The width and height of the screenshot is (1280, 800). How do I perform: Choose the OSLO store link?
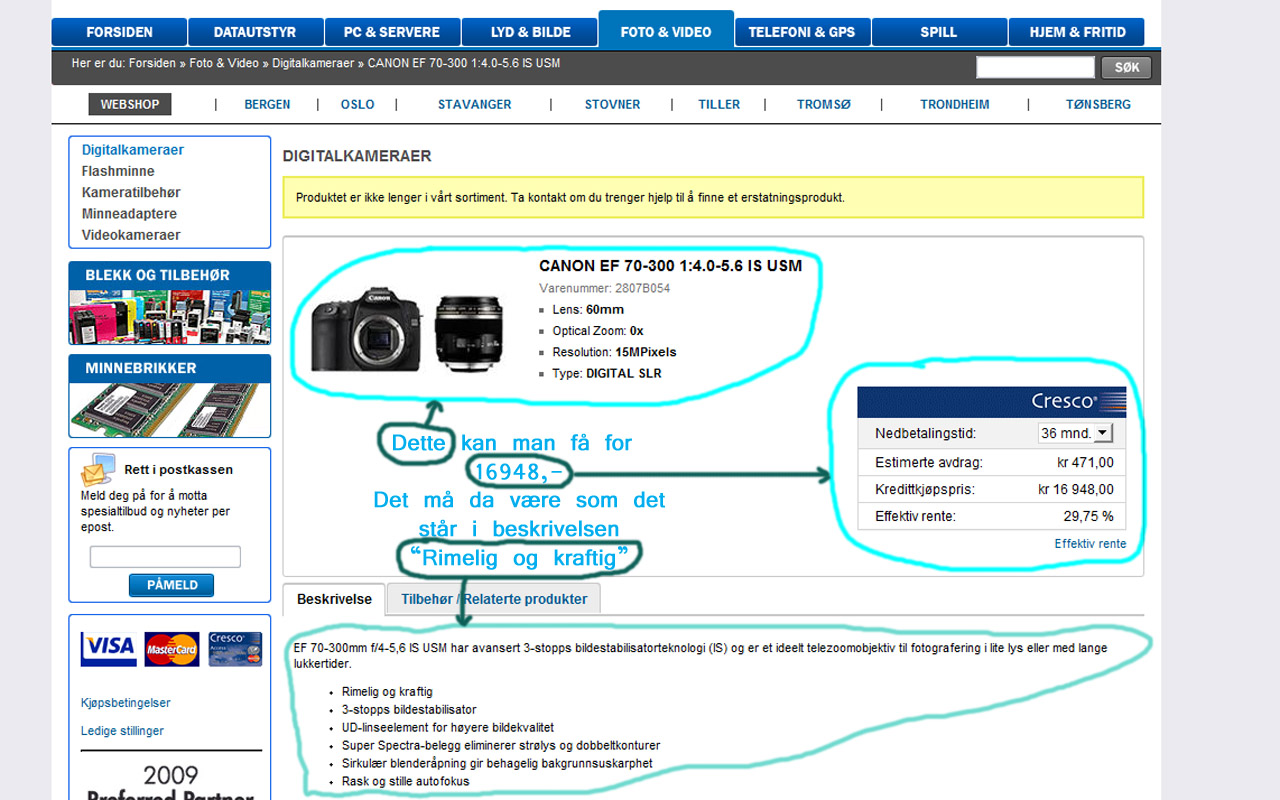[x=357, y=104]
